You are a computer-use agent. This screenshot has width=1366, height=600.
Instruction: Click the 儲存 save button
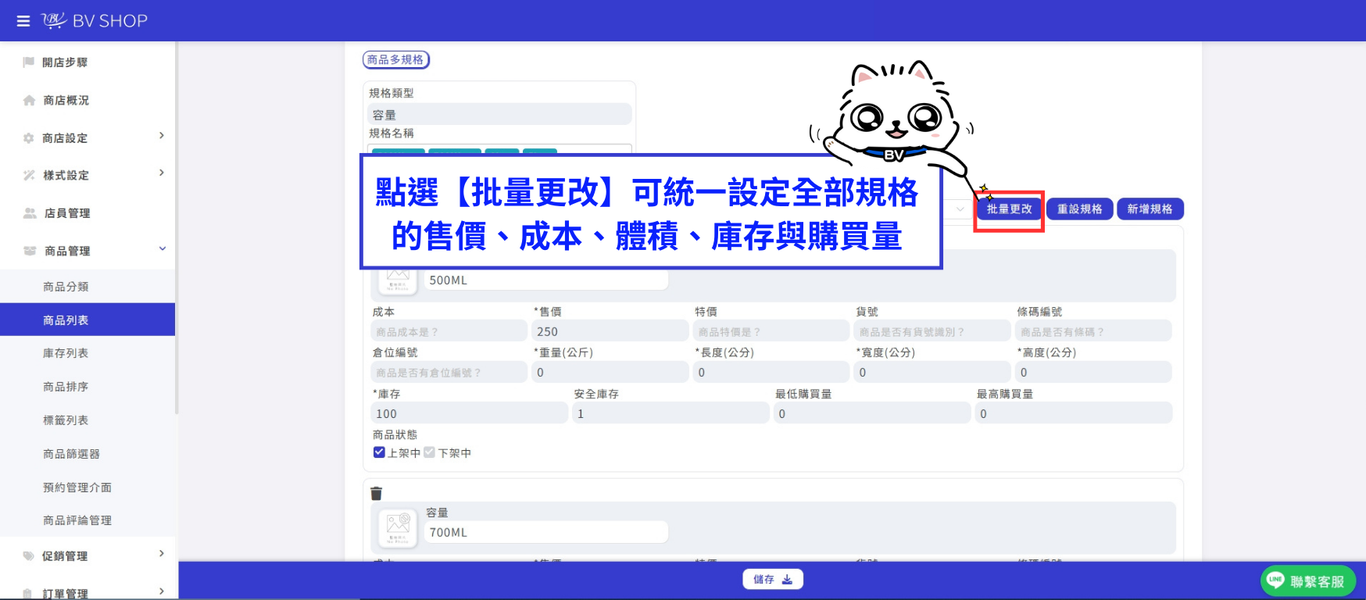[773, 579]
